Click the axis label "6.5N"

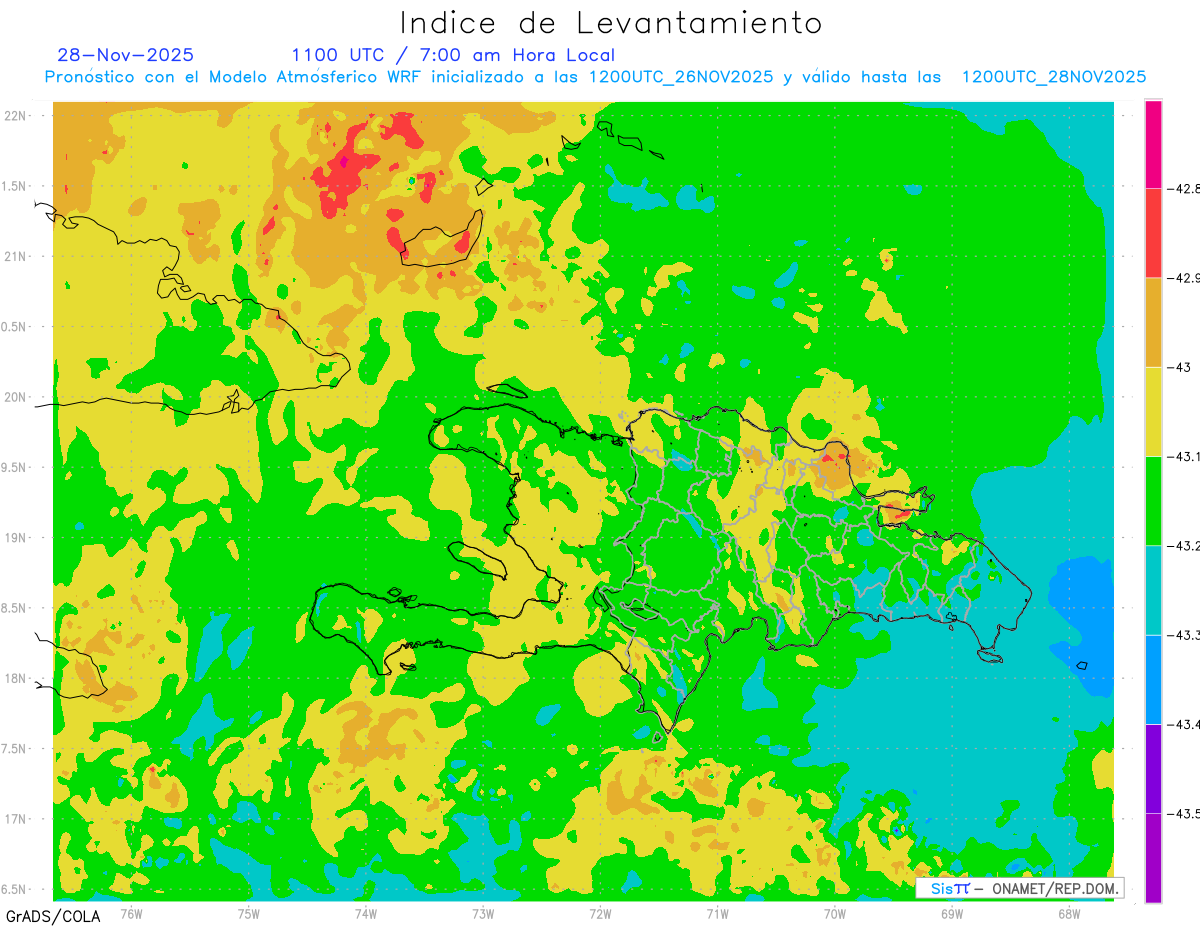click(14, 889)
